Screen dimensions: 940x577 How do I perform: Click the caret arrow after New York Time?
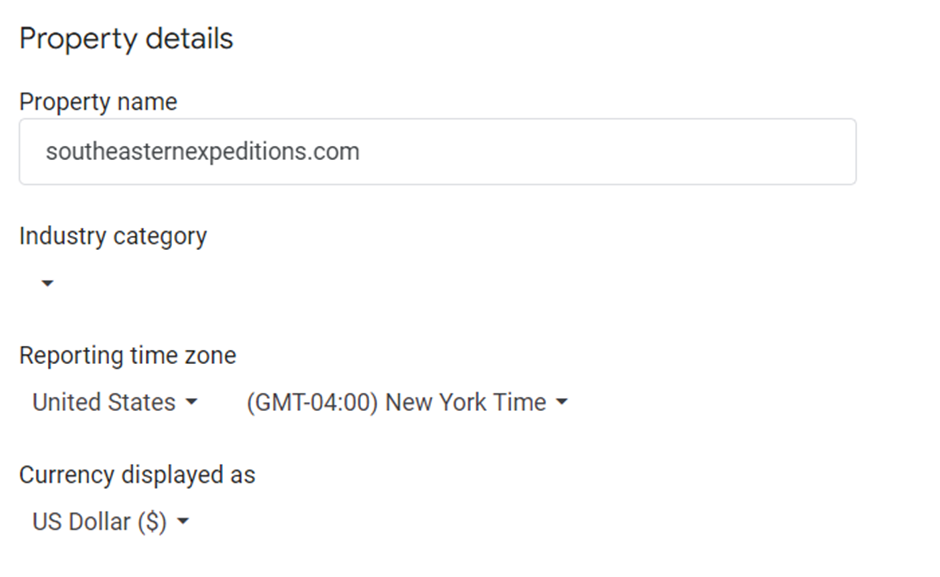click(x=561, y=403)
